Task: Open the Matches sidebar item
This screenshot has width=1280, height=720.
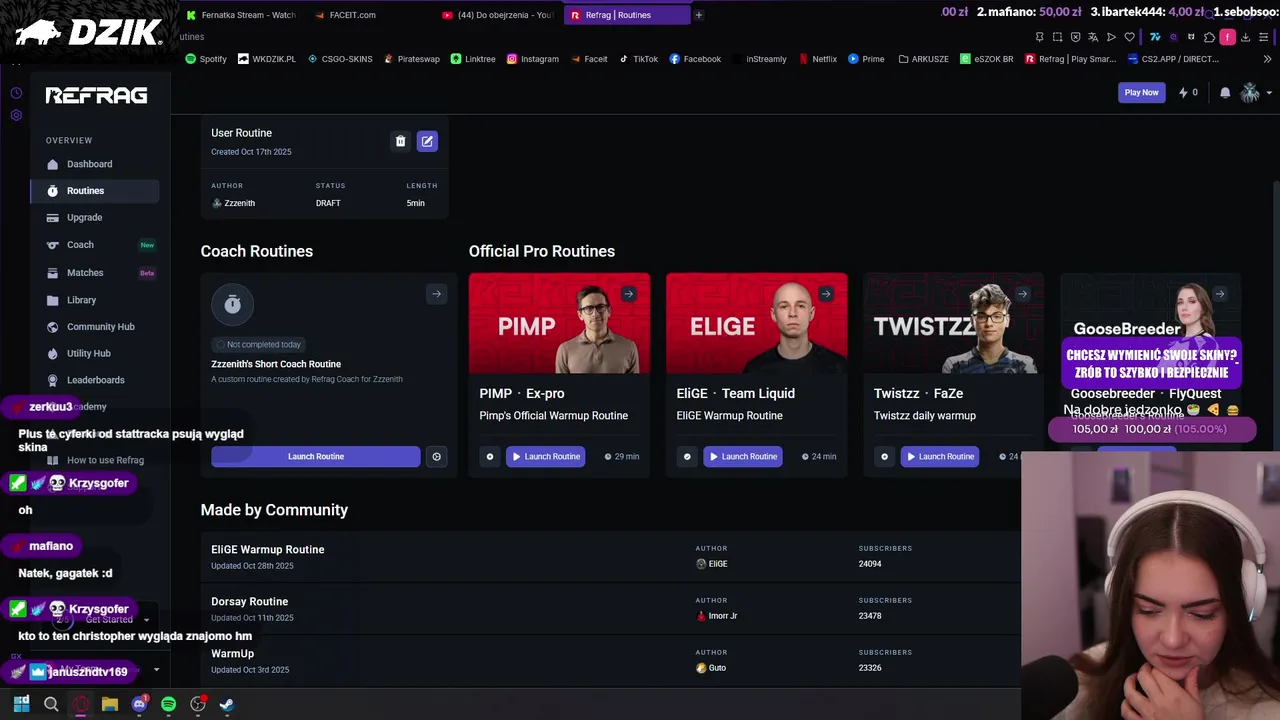Action: pos(94,272)
